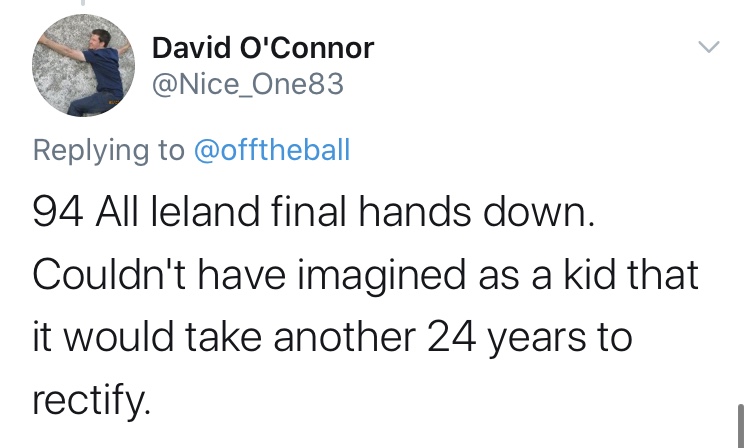View David O'Connor's profile picture
The height and width of the screenshot is (448, 750).
83,66
